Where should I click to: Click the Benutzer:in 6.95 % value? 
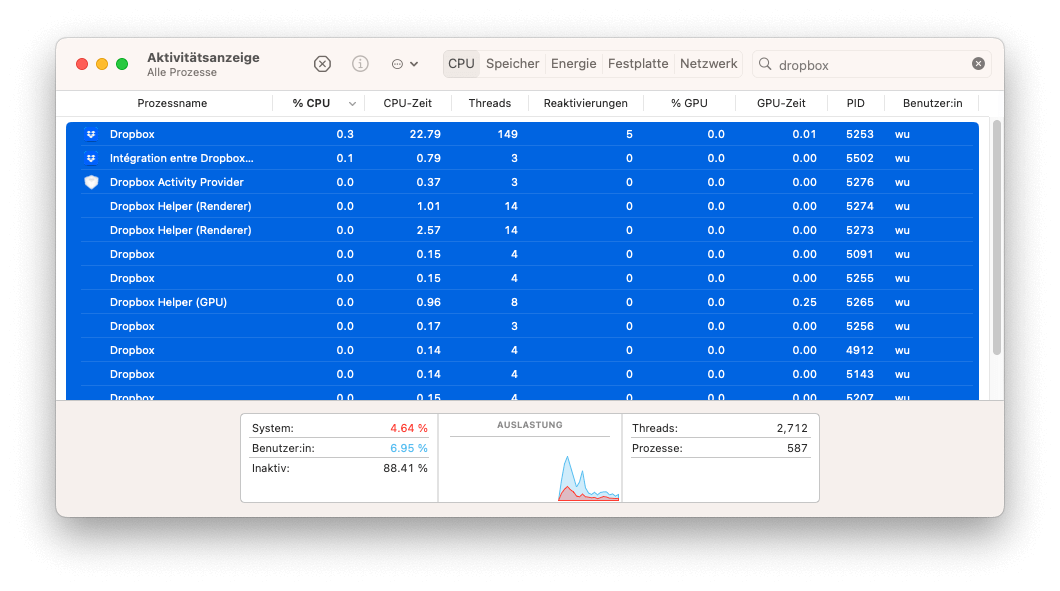[x=408, y=448]
